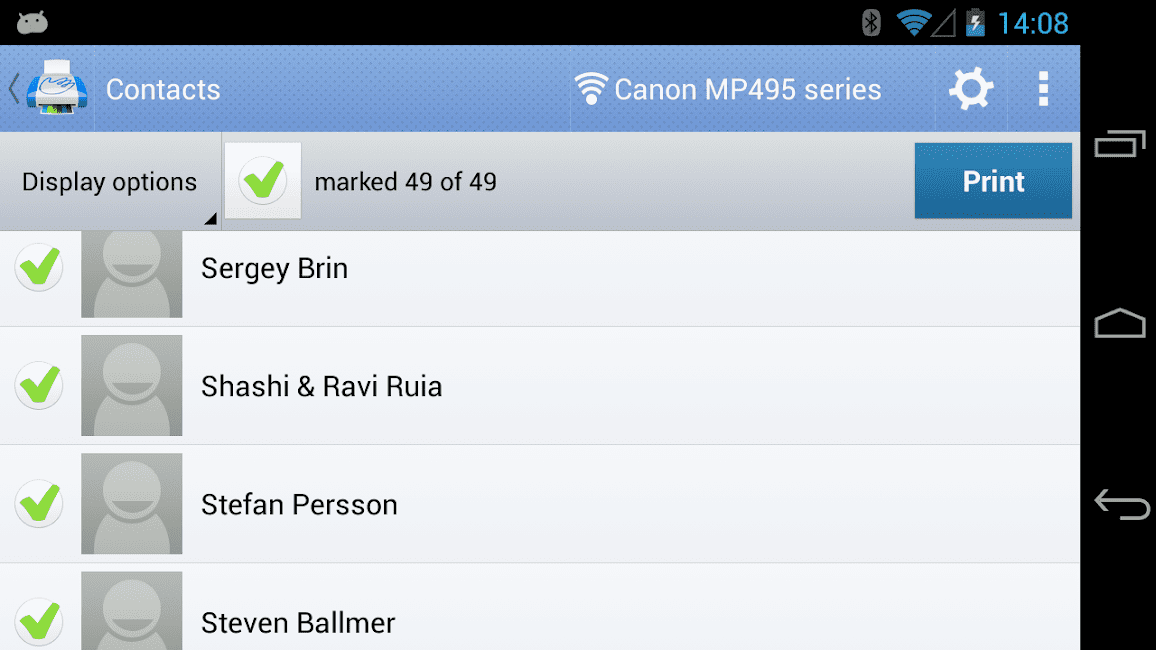Image resolution: width=1156 pixels, height=650 pixels.
Task: Click the Print button
Action: tap(993, 181)
